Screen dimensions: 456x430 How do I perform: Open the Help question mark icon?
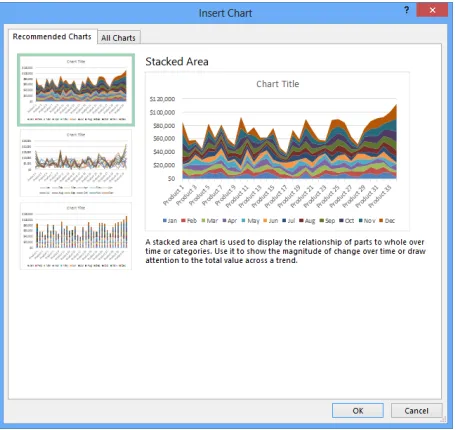(x=406, y=10)
